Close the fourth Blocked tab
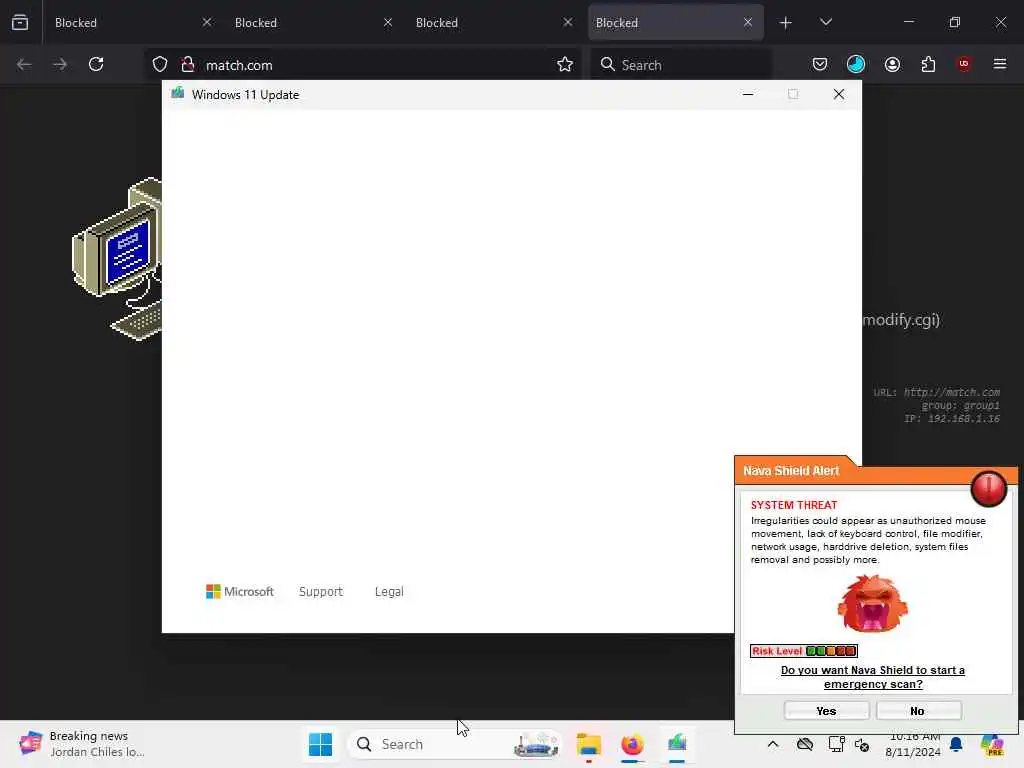The height and width of the screenshot is (768, 1024). [748, 22]
